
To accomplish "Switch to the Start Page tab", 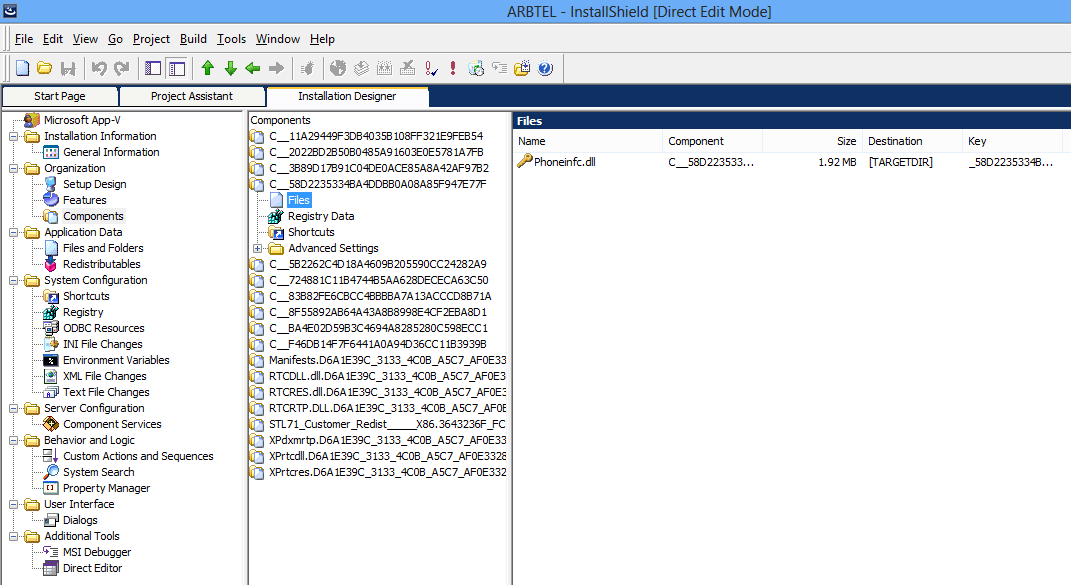I will (60, 96).
